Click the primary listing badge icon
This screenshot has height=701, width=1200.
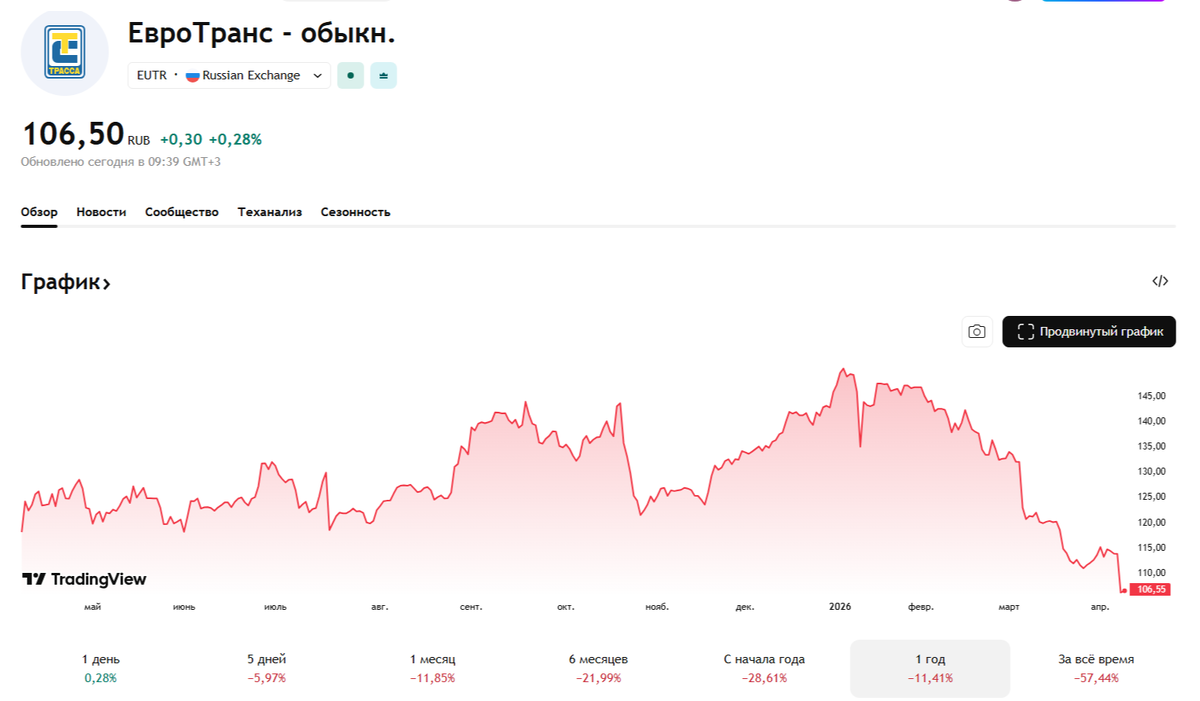[x=384, y=75]
